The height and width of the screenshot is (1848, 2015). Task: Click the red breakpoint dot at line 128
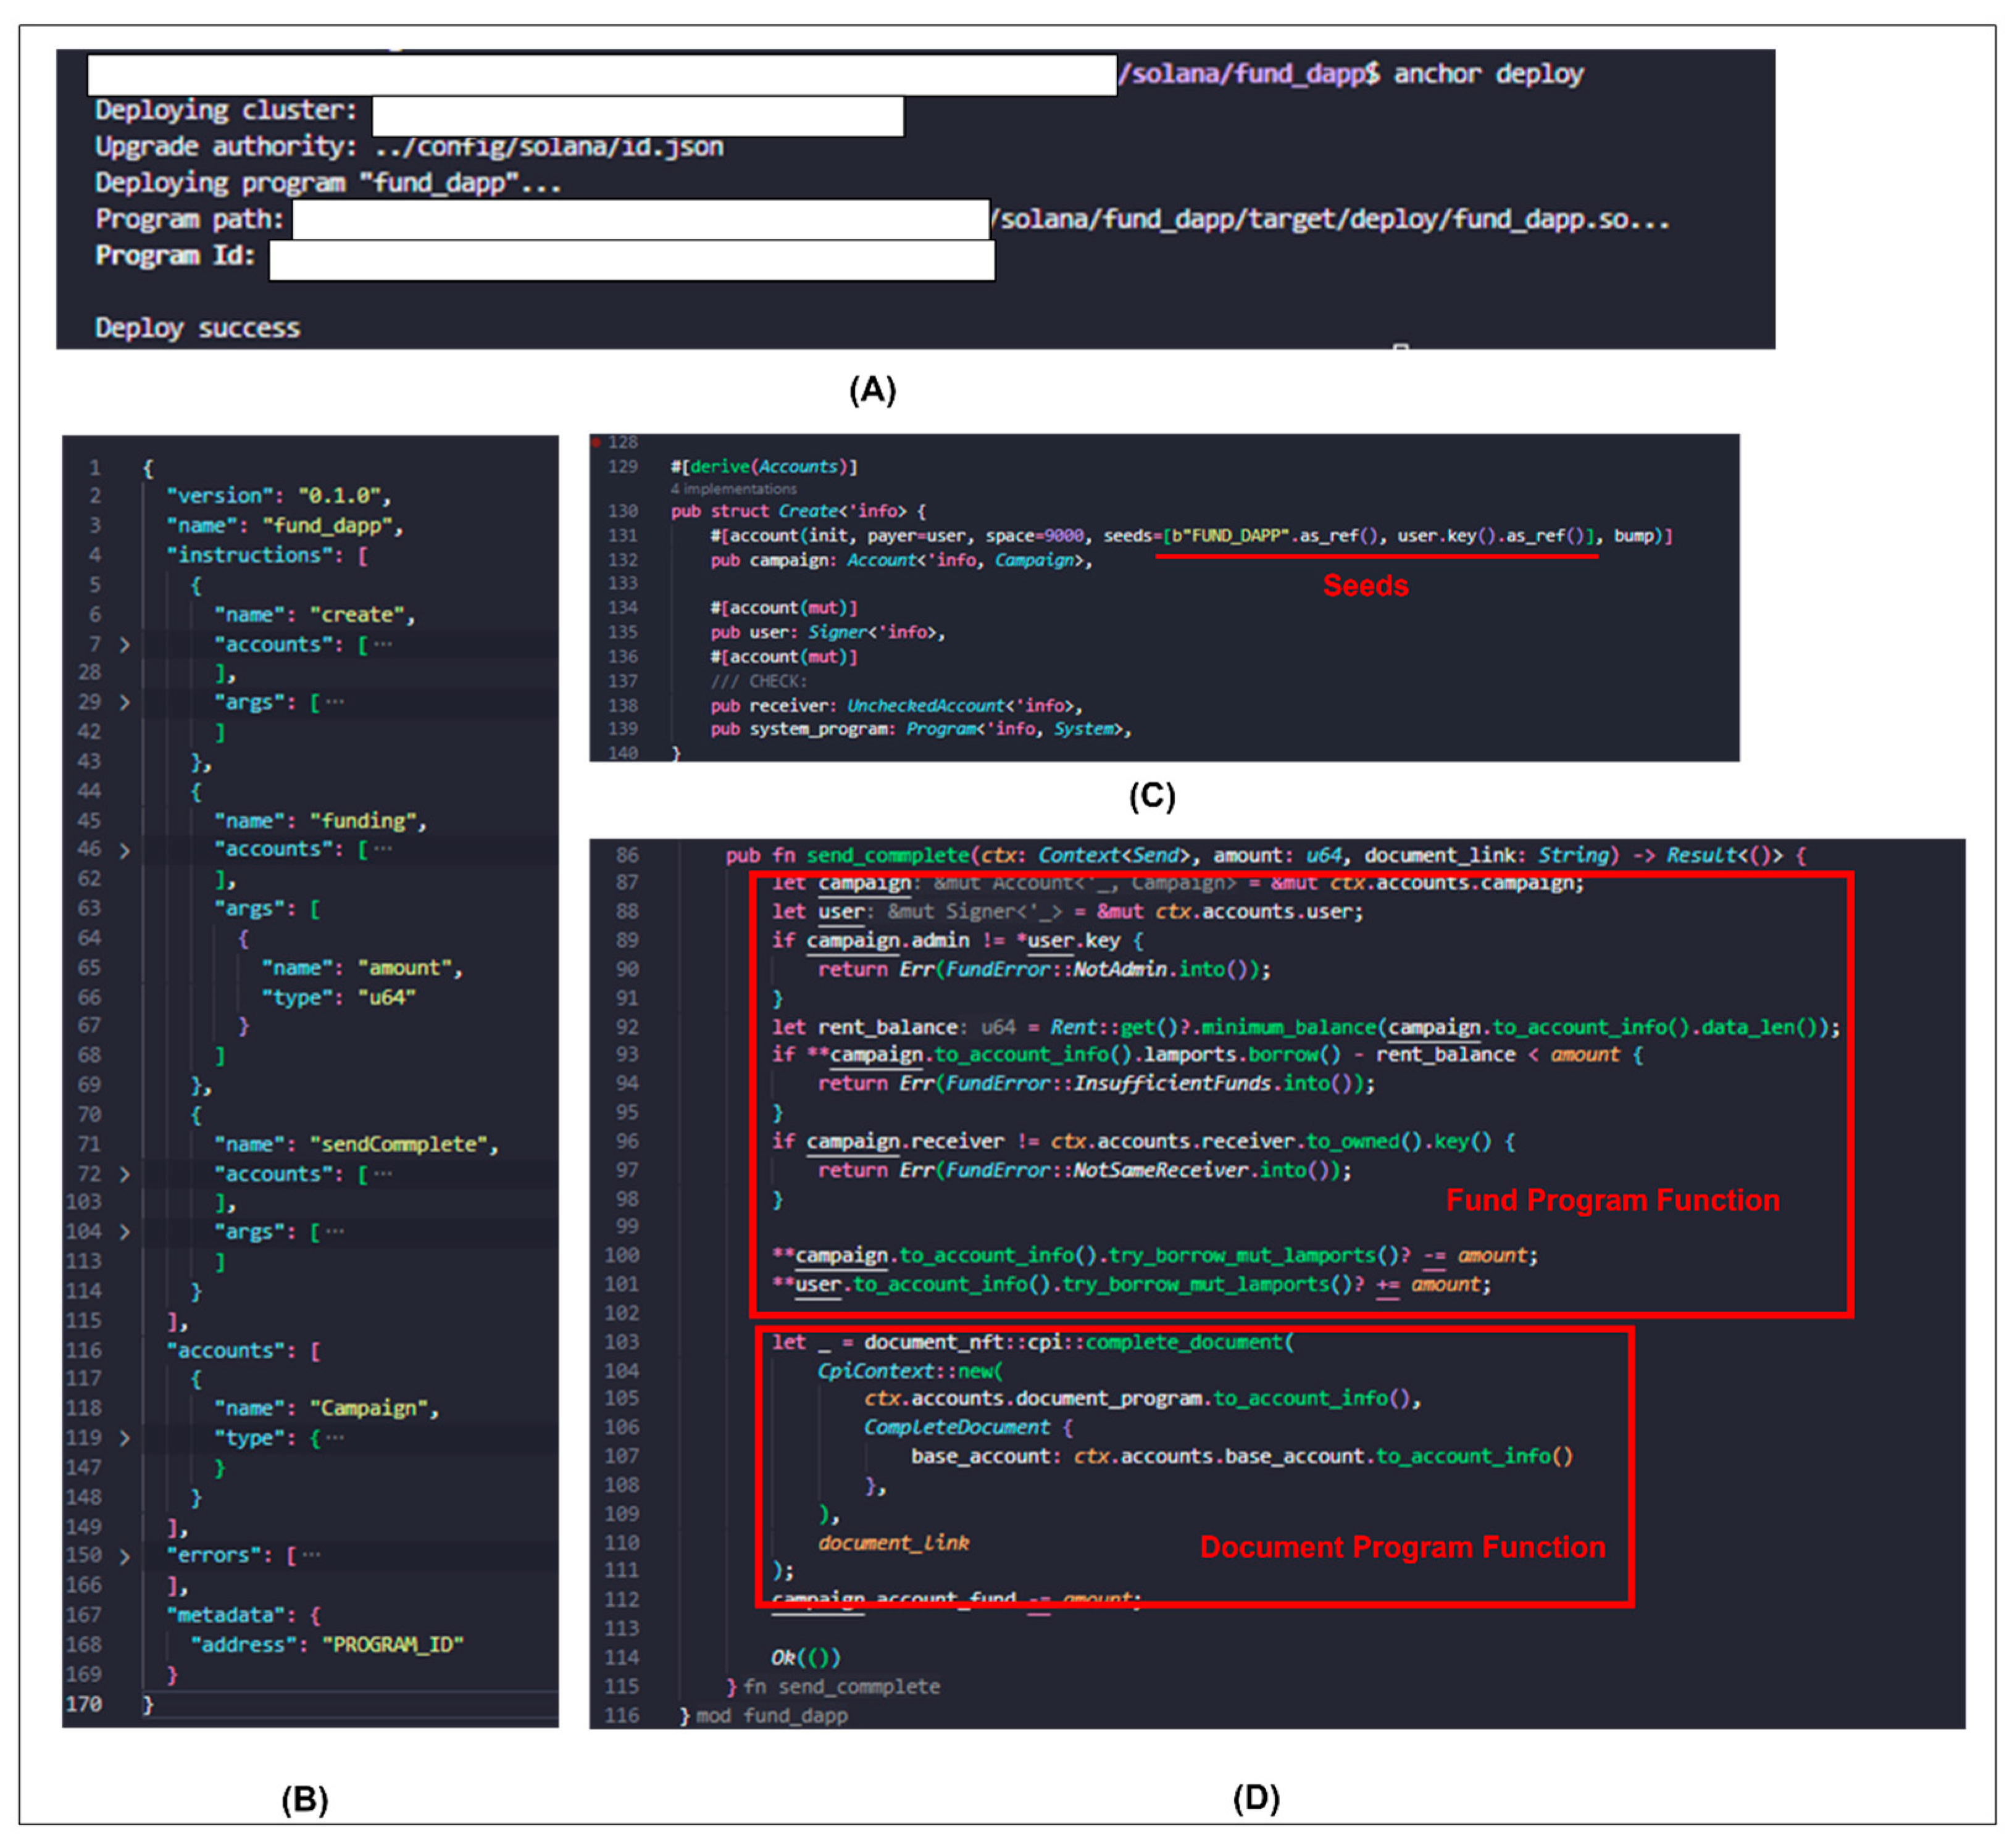(x=596, y=442)
